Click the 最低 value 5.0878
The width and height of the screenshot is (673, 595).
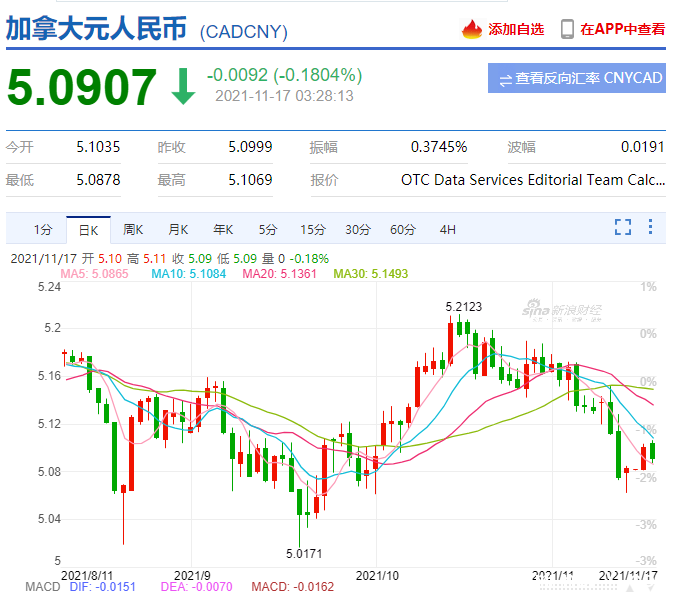[98, 179]
